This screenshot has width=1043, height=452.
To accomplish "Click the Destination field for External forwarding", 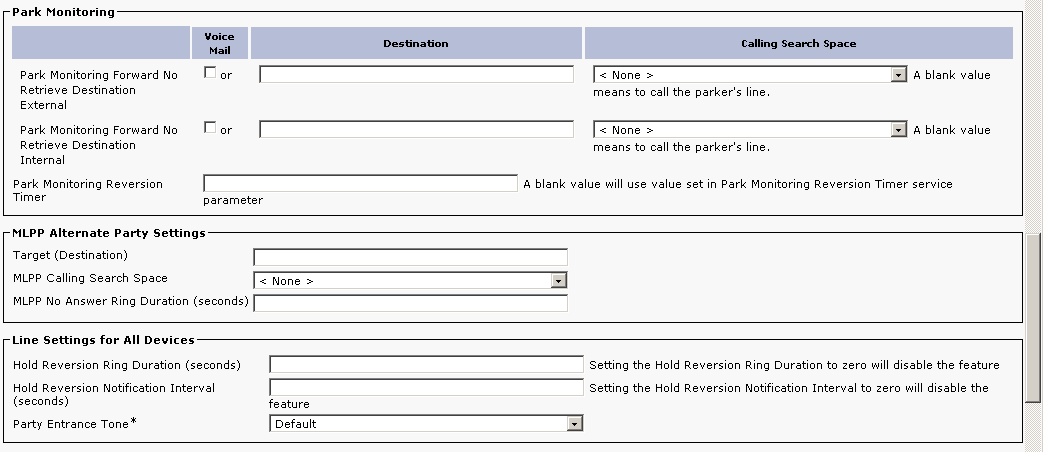I will click(416, 74).
